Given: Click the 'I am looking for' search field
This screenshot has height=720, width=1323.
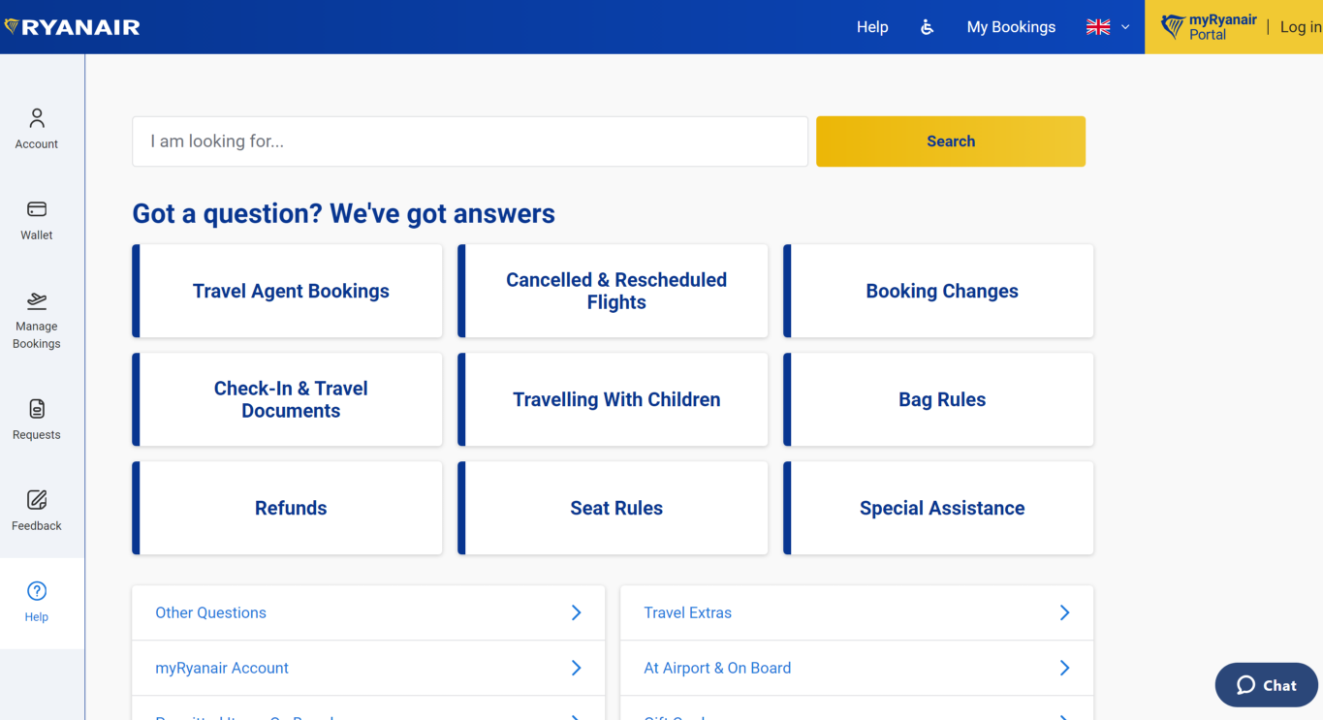Looking at the screenshot, I should (x=470, y=141).
